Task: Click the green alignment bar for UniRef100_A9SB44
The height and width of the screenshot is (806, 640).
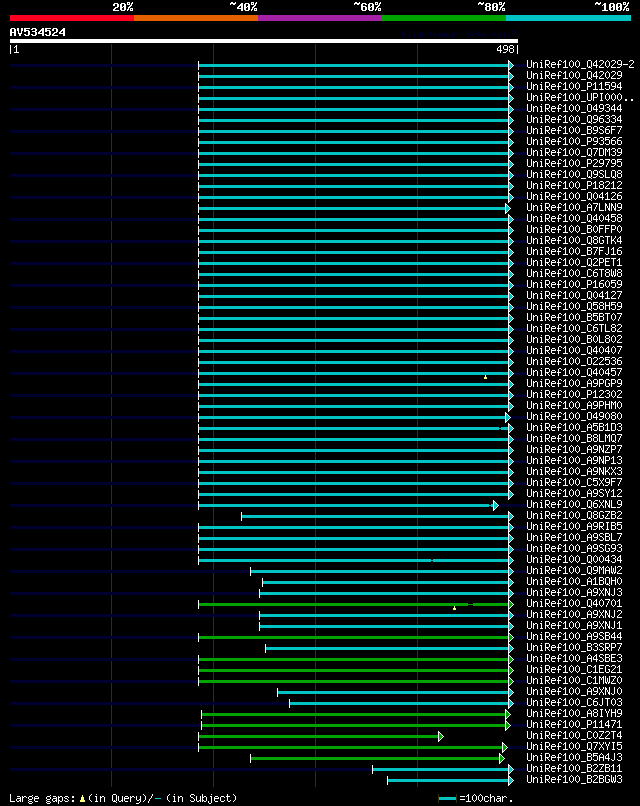Action: pos(355,637)
